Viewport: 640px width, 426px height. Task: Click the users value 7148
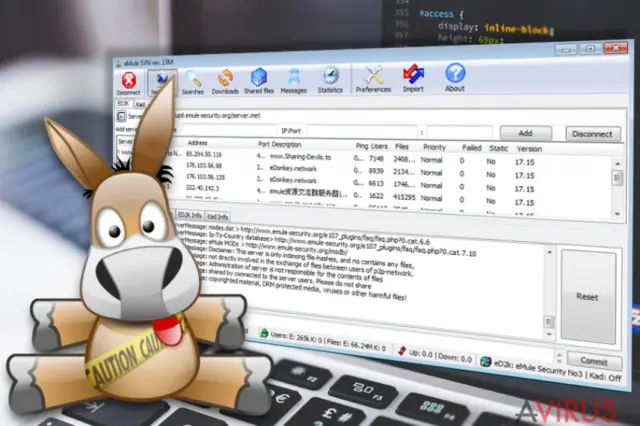[376, 158]
